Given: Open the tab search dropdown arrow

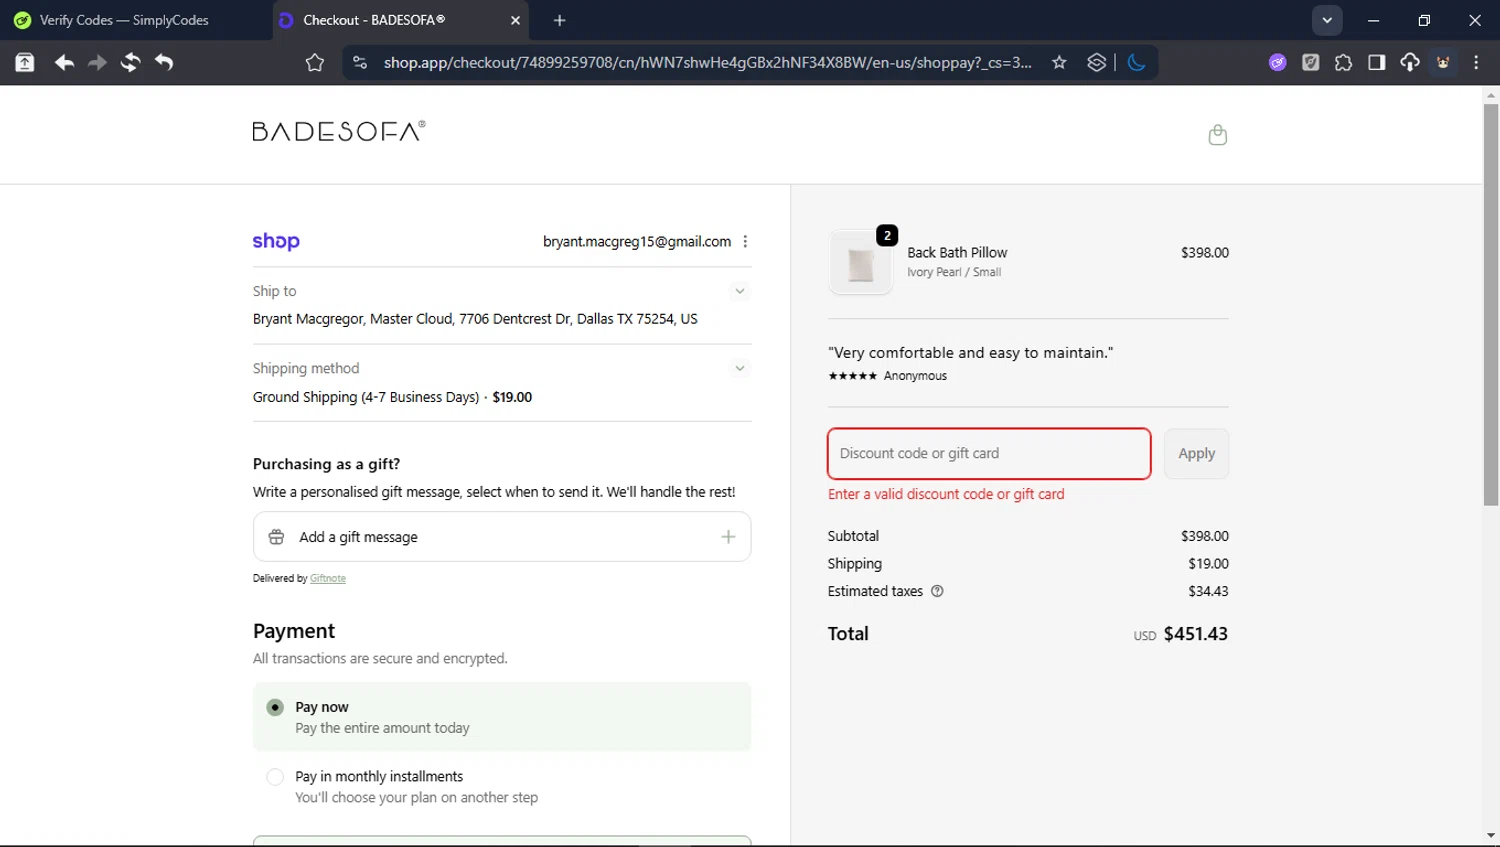Looking at the screenshot, I should click(1327, 20).
